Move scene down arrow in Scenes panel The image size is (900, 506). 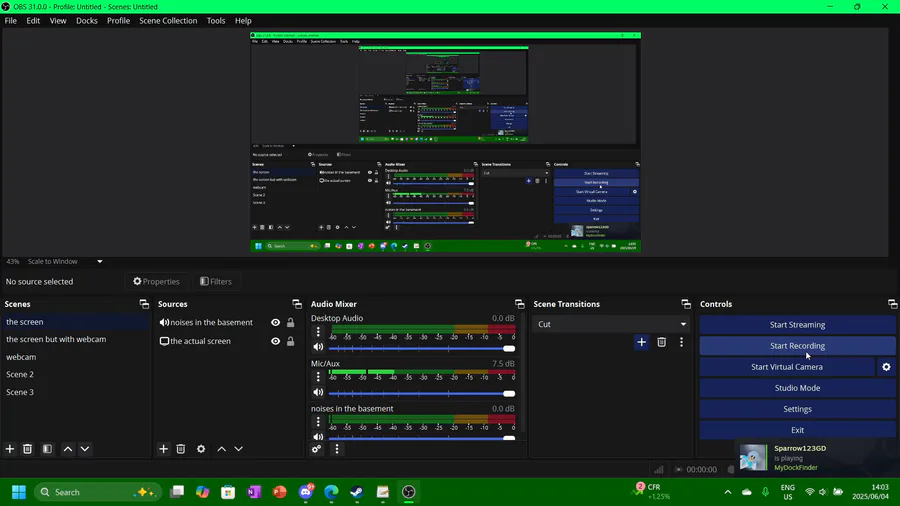pyautogui.click(x=85, y=449)
